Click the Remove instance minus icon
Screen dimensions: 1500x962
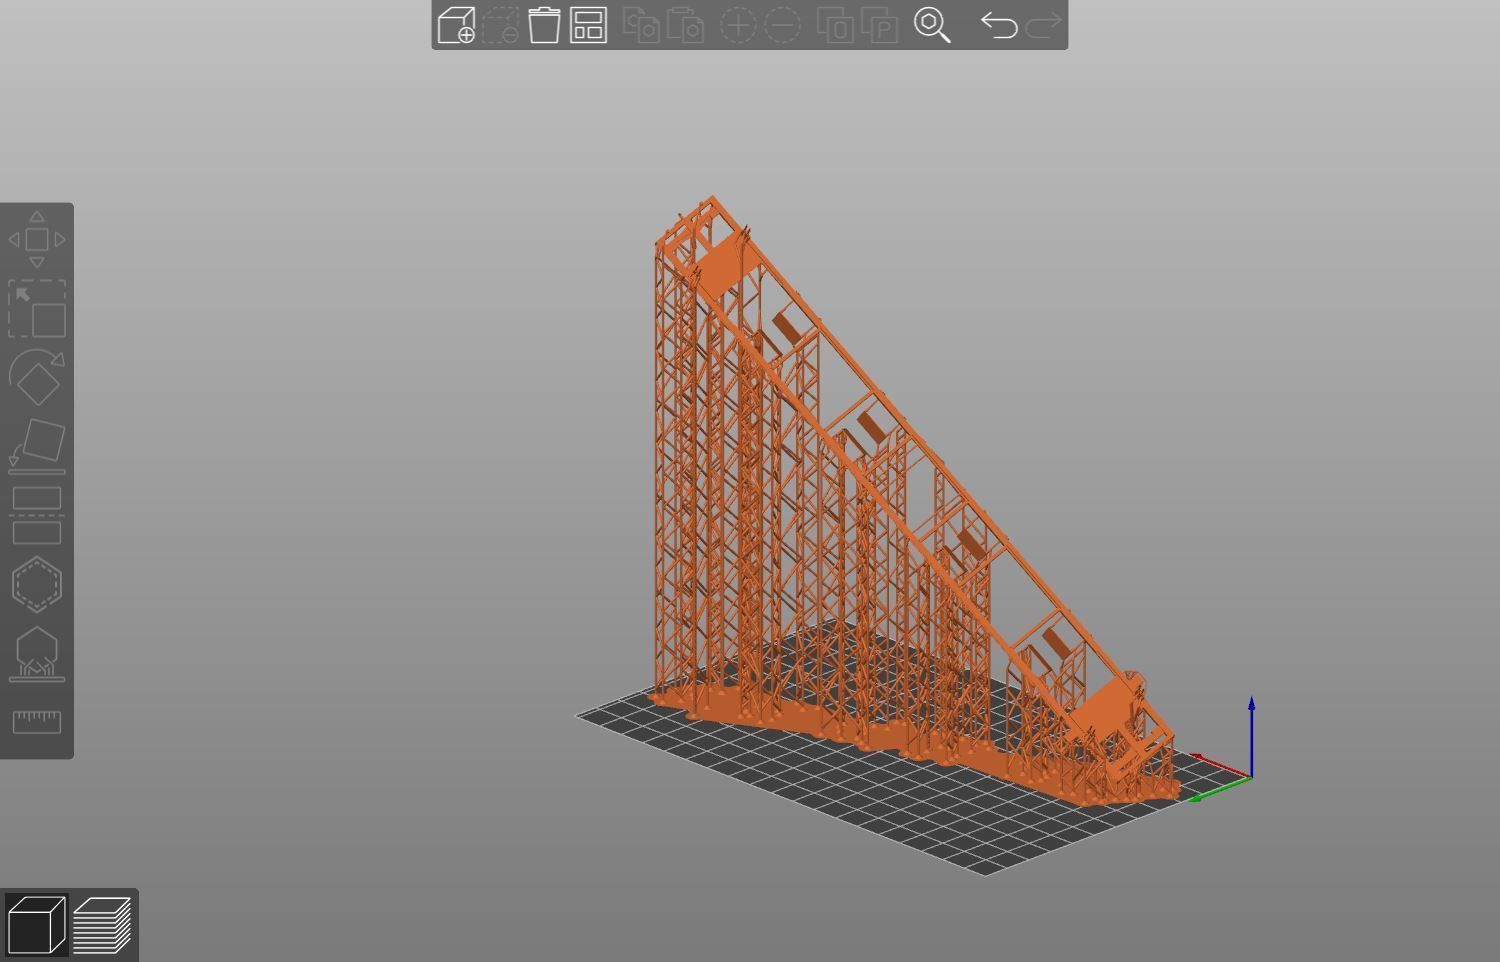click(x=782, y=25)
